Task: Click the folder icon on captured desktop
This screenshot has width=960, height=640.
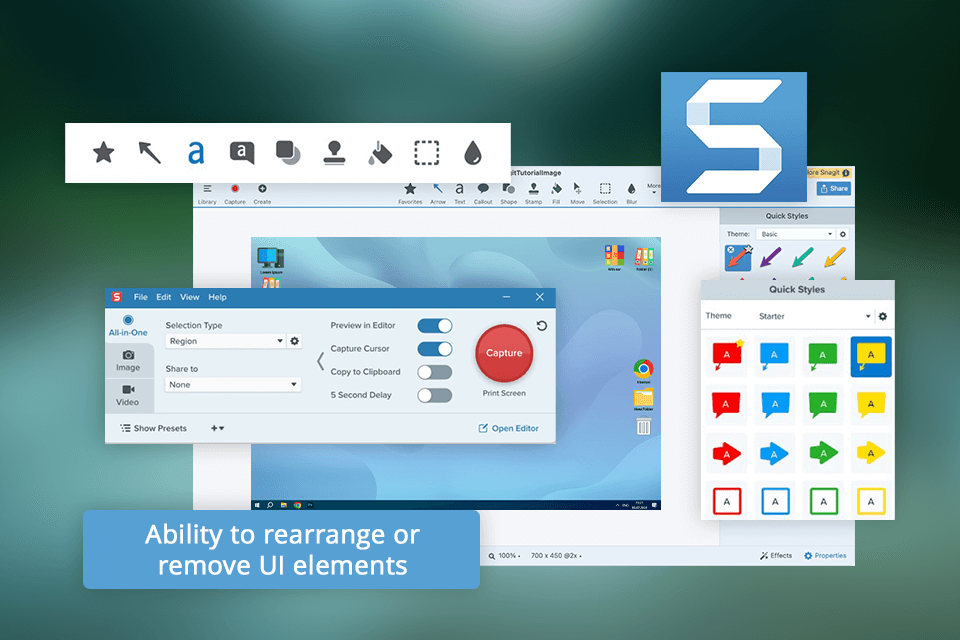Action: point(643,398)
